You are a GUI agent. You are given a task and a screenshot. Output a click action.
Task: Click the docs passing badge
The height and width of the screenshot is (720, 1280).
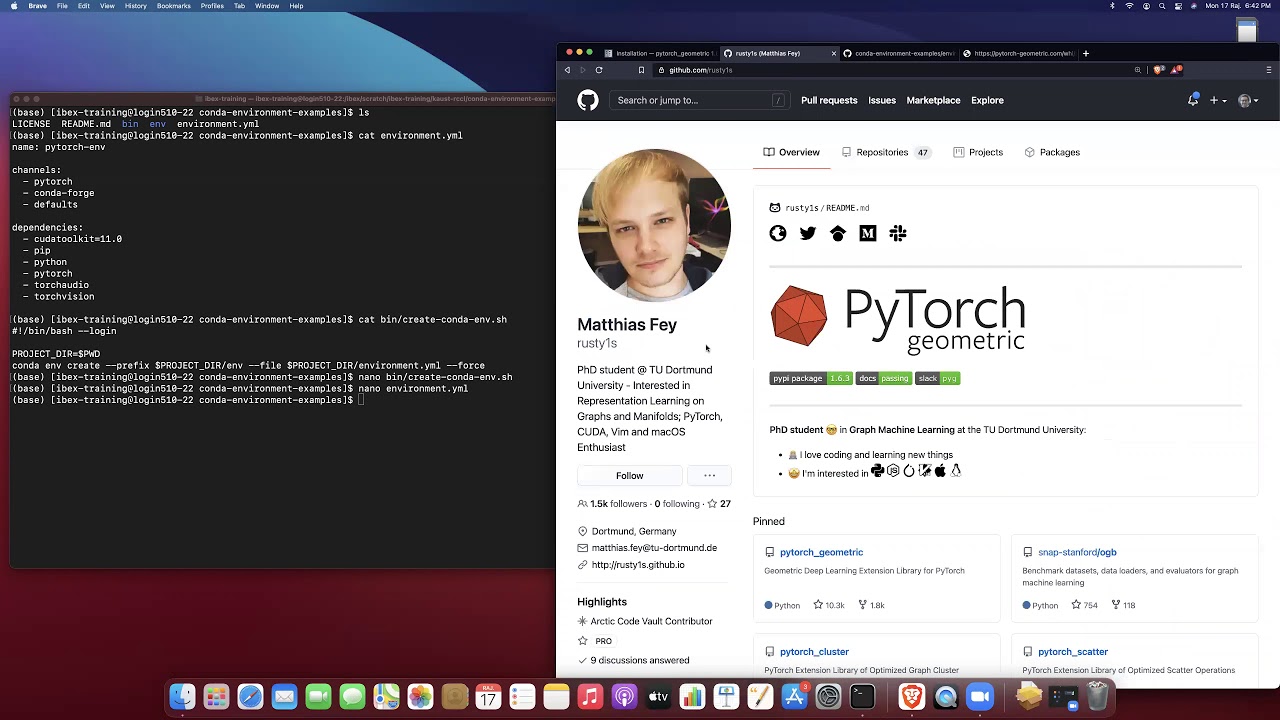[x=884, y=378]
